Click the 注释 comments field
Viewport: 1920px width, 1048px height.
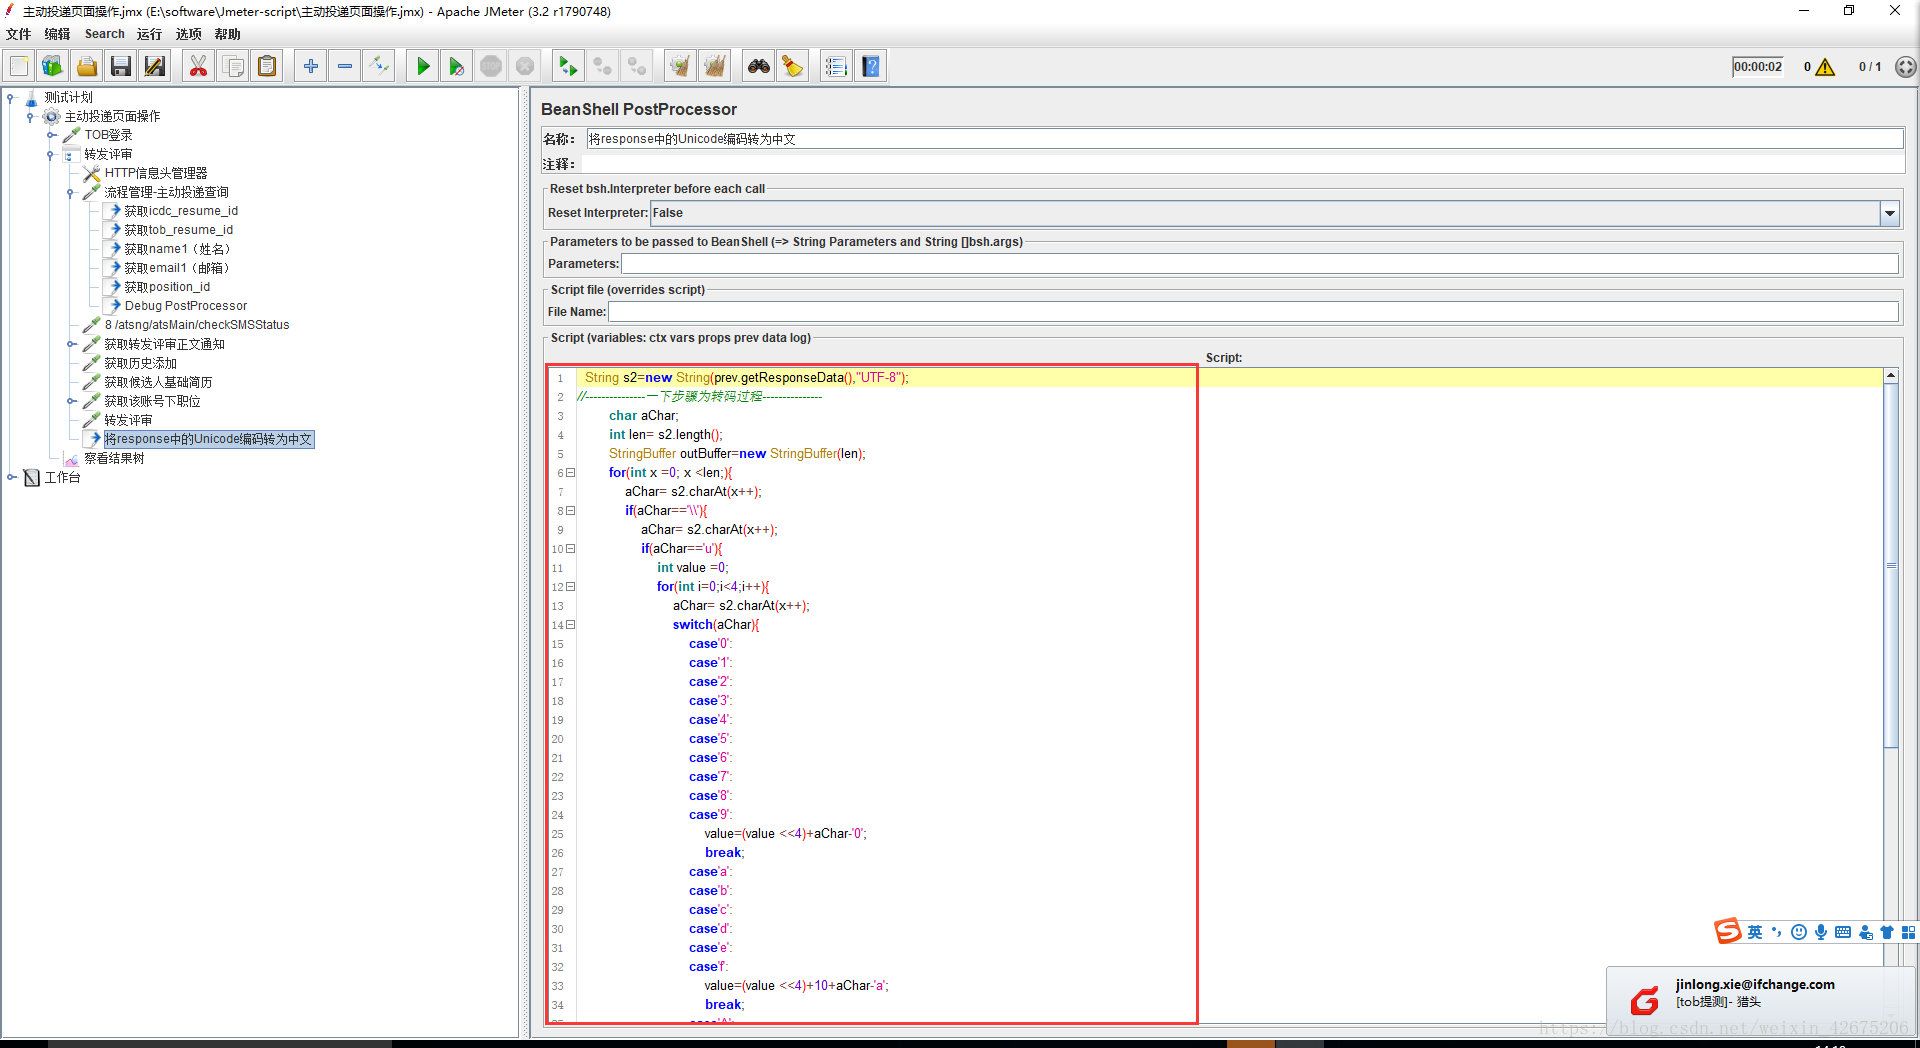pos(1244,164)
